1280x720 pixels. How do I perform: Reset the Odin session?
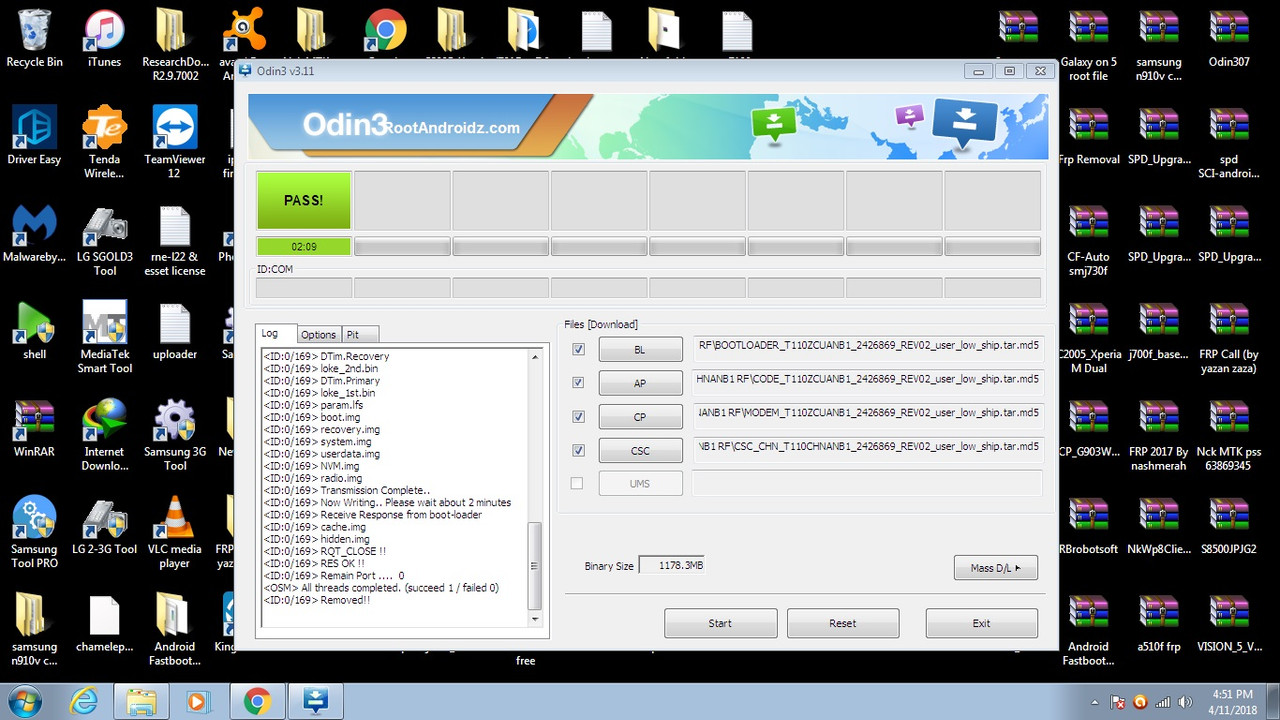[x=842, y=623]
